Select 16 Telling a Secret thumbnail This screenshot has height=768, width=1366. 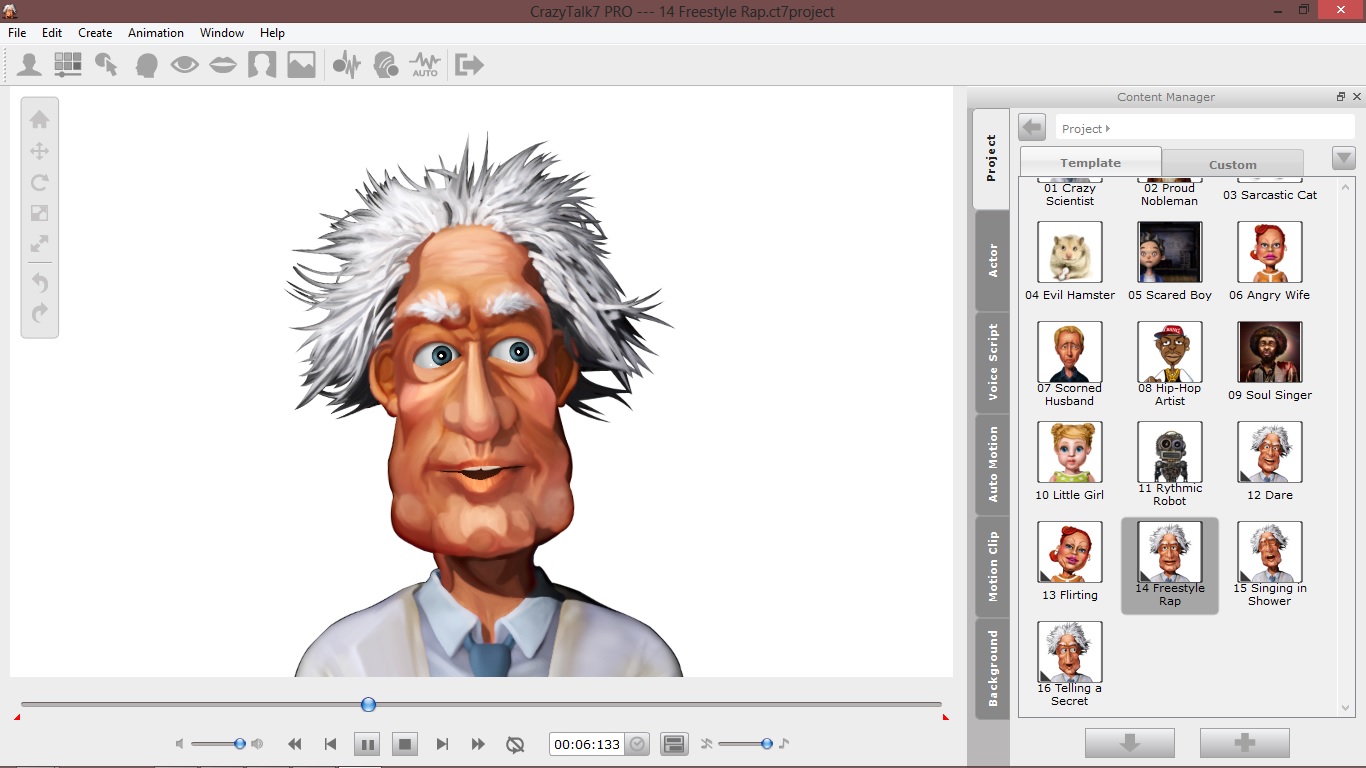(x=1070, y=652)
